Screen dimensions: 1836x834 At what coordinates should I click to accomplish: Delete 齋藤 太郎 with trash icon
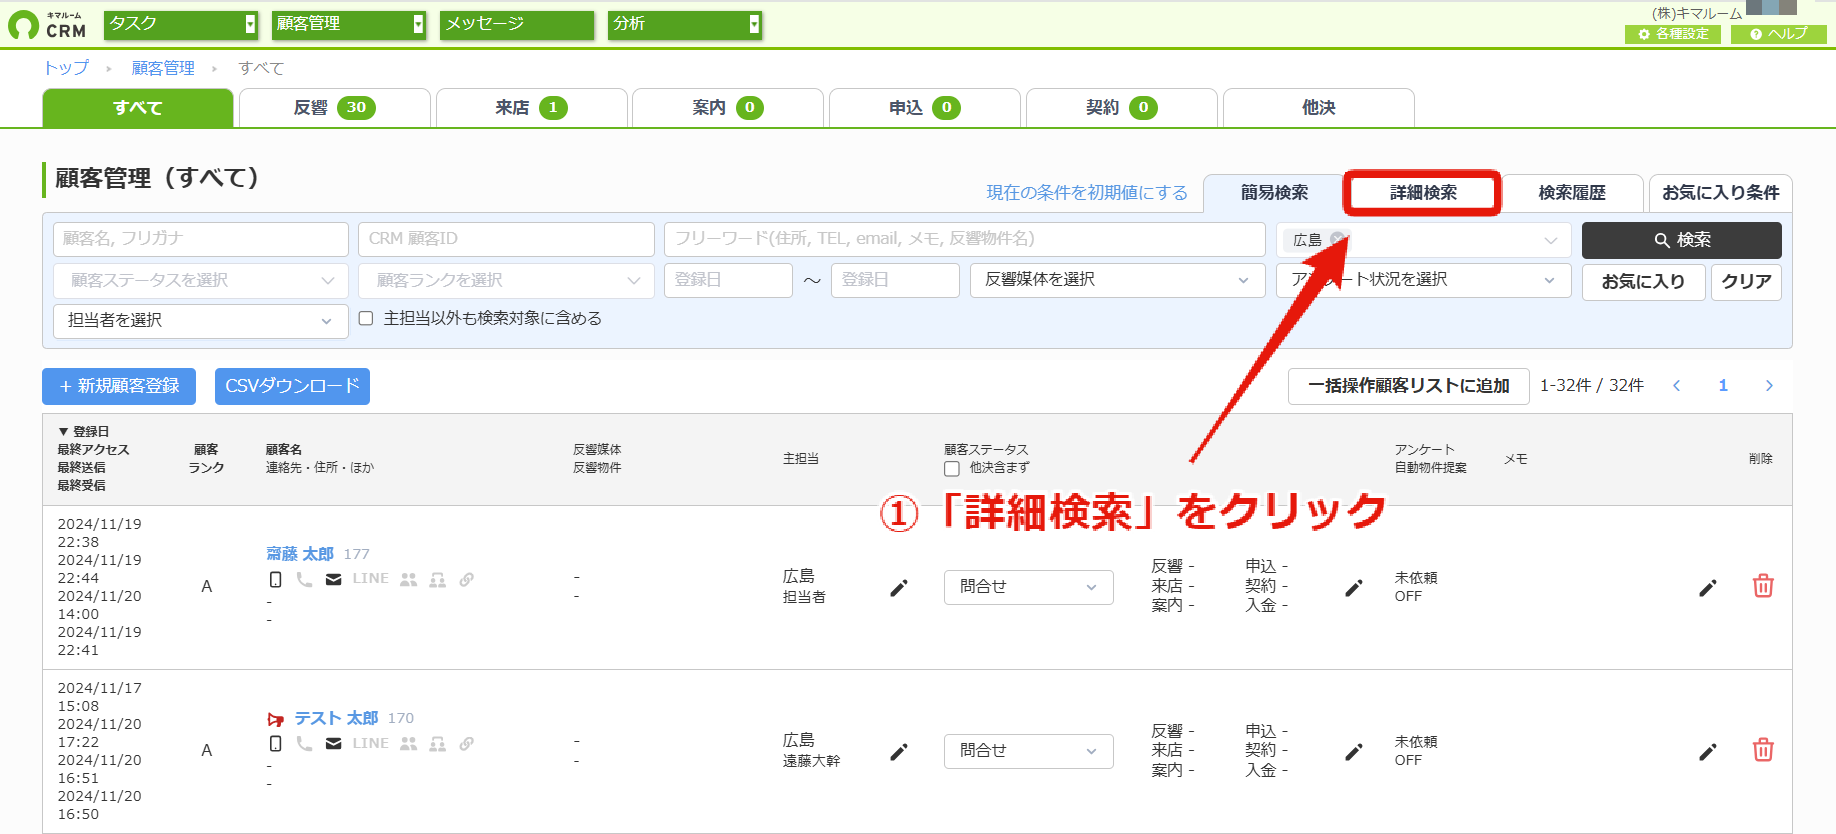tap(1763, 586)
